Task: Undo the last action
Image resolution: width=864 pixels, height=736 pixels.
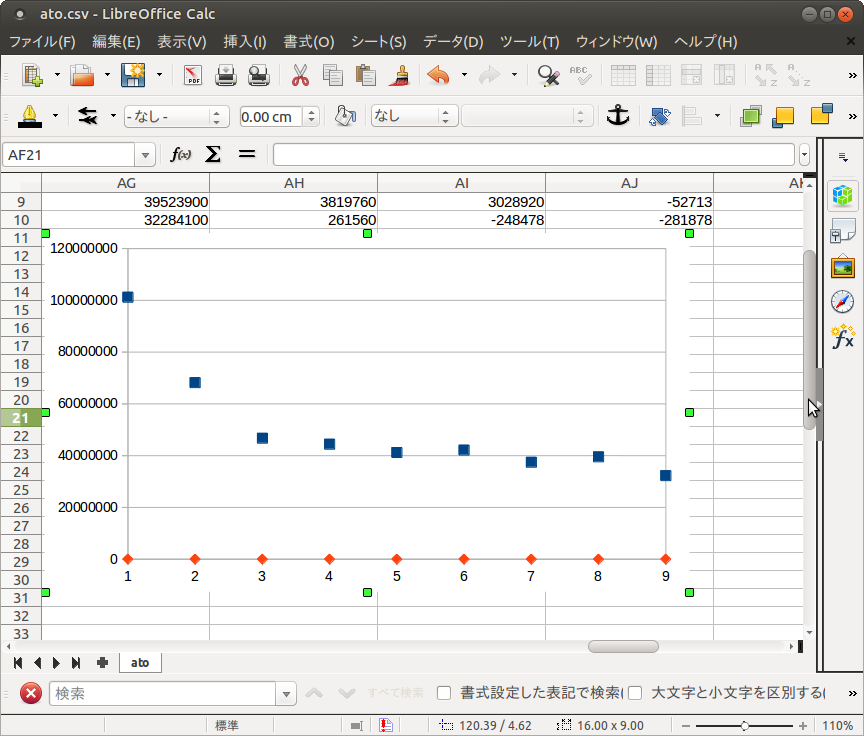Action: [439, 75]
